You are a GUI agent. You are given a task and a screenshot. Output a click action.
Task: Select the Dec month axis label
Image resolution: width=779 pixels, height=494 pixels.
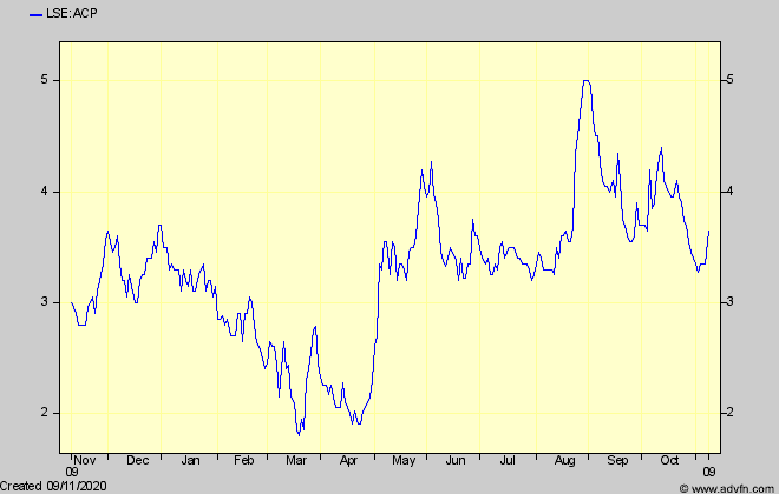point(138,461)
